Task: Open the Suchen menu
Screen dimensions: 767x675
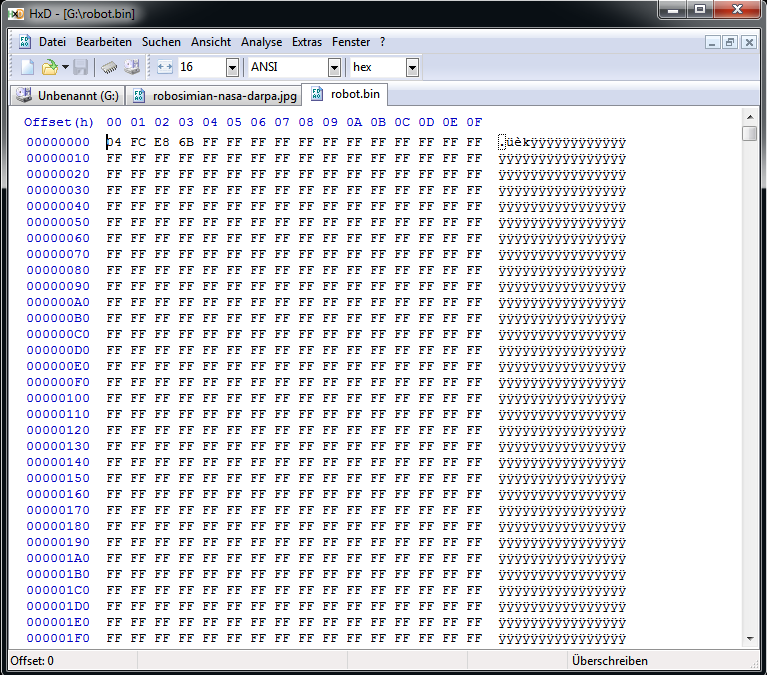Action: tap(161, 42)
